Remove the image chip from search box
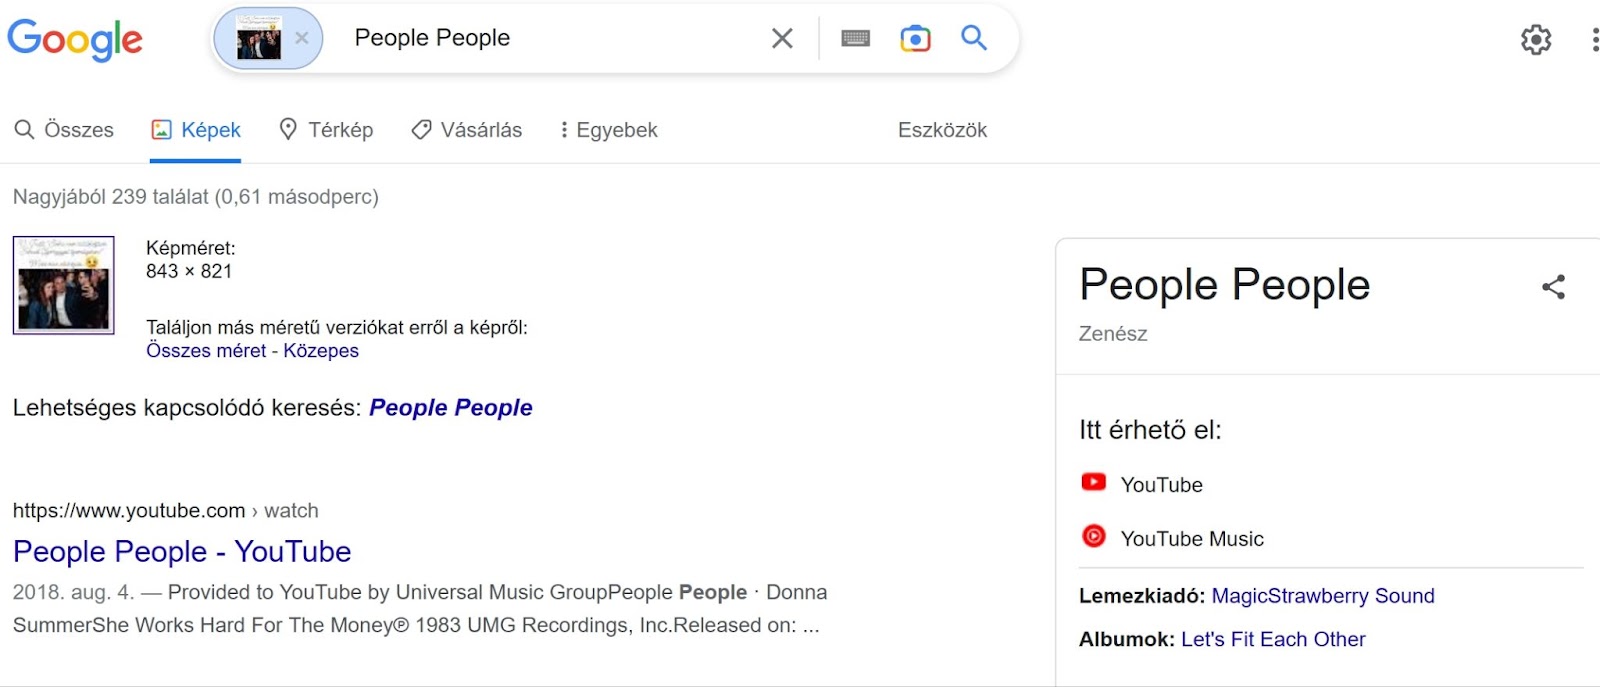The width and height of the screenshot is (1600, 687). (301, 38)
